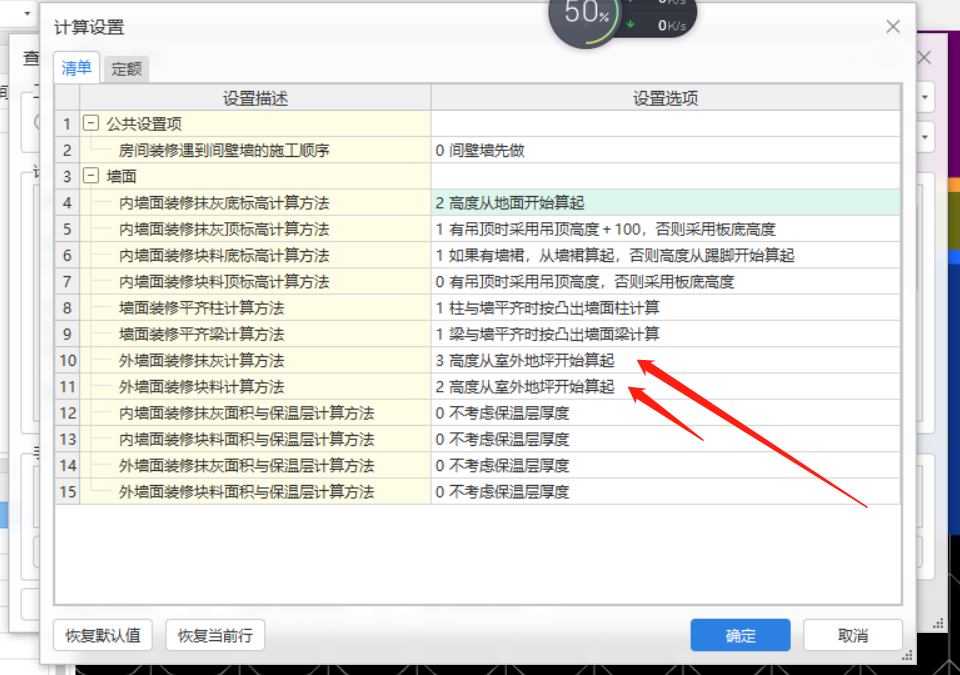
Task: Close the background window behind dialog
Action: coord(925,58)
